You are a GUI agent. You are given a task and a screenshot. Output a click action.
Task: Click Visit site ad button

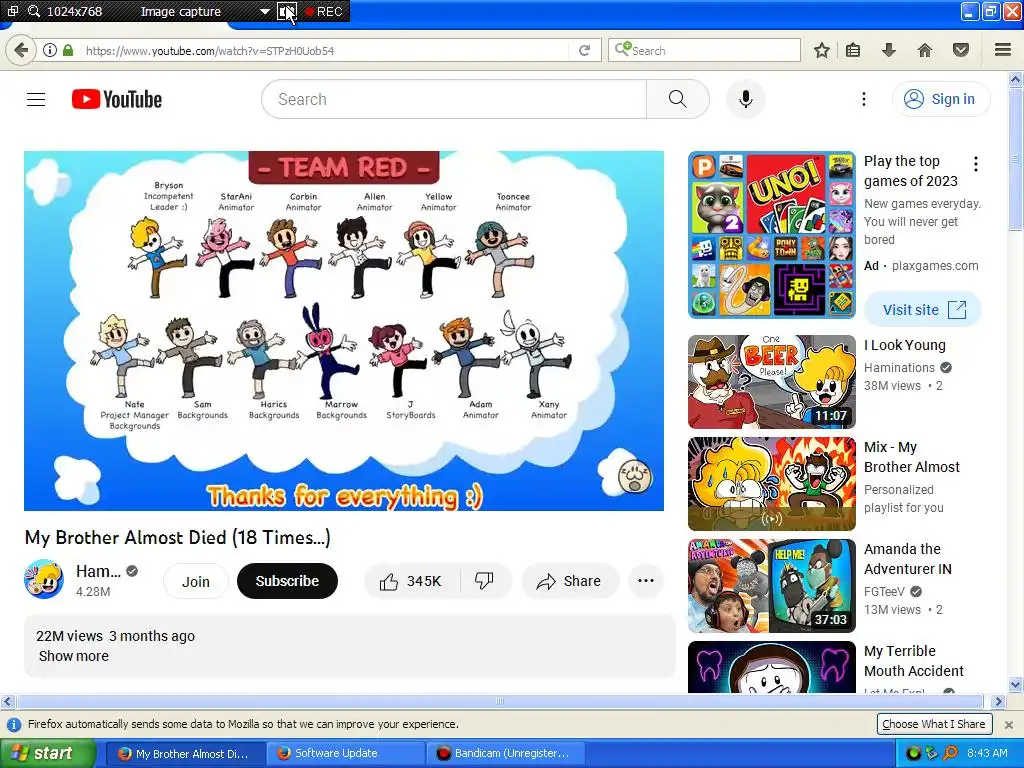click(923, 310)
